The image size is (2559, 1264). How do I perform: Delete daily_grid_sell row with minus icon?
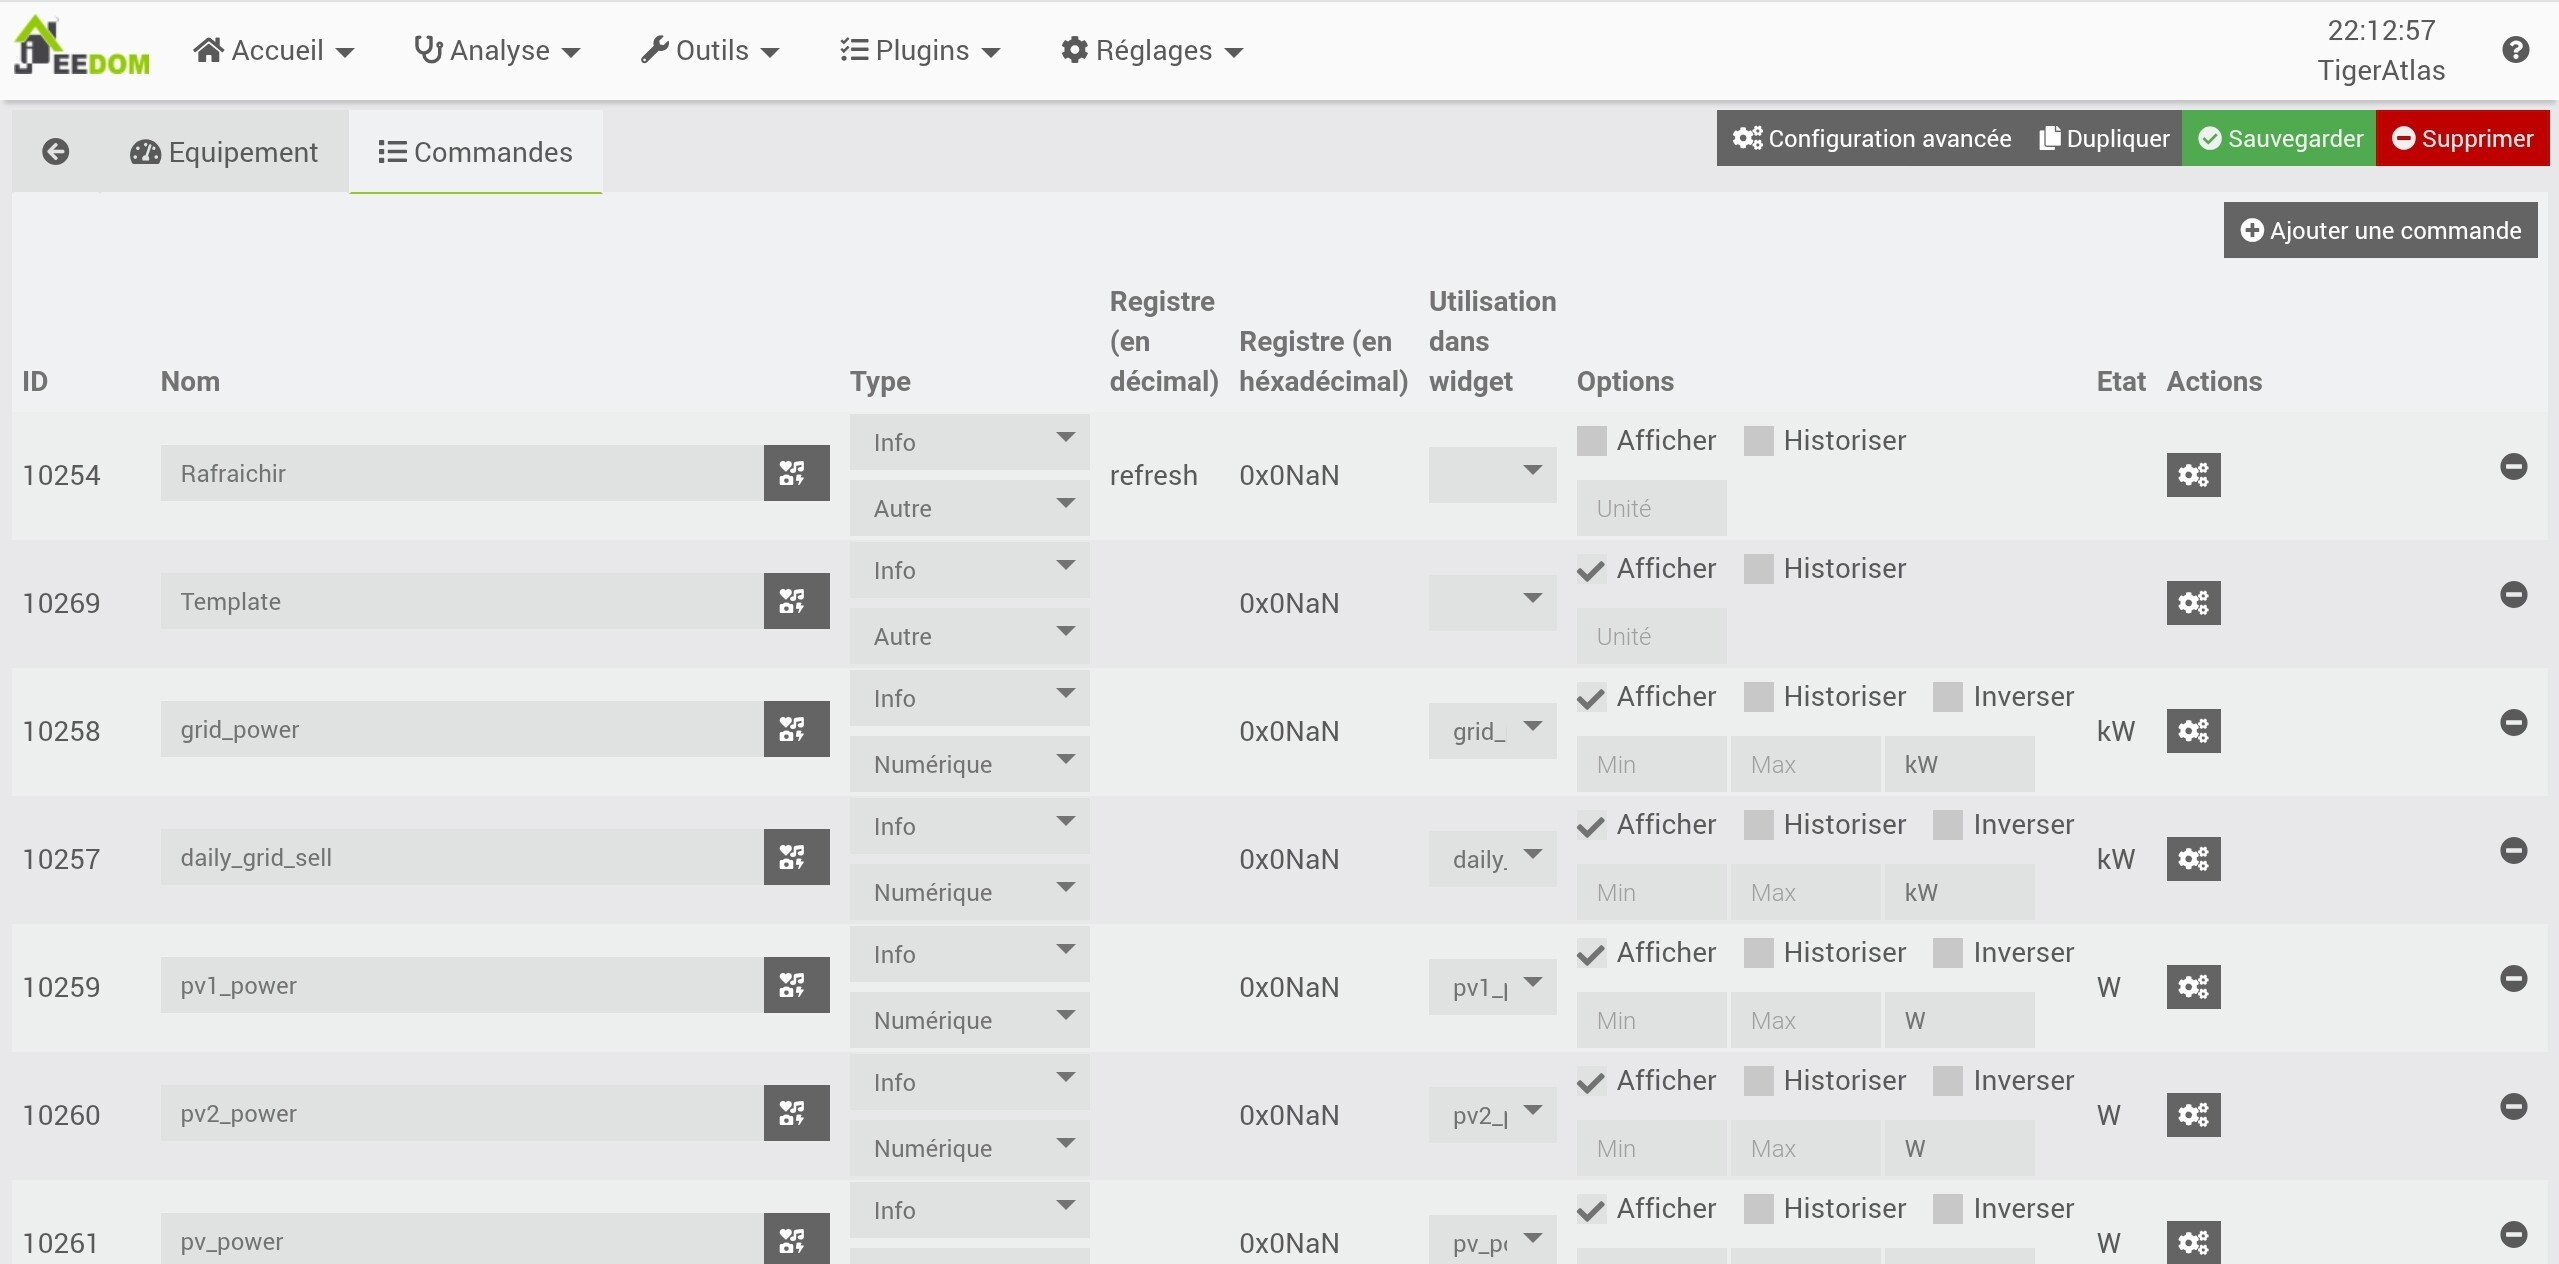pos(2513,851)
